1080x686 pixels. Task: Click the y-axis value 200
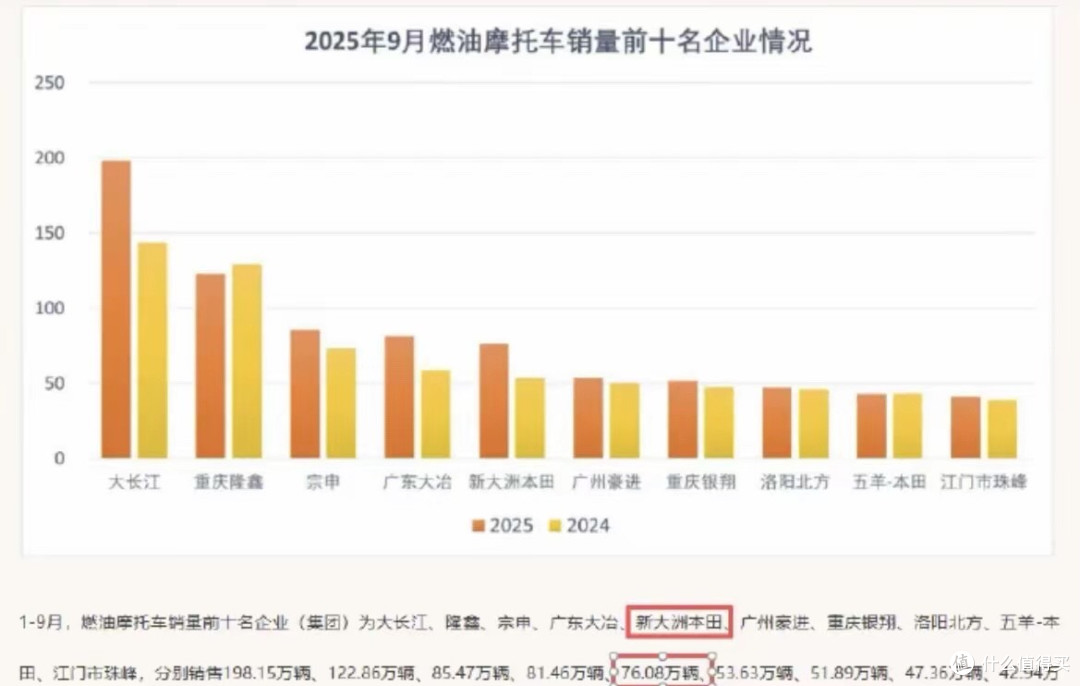click(50, 158)
